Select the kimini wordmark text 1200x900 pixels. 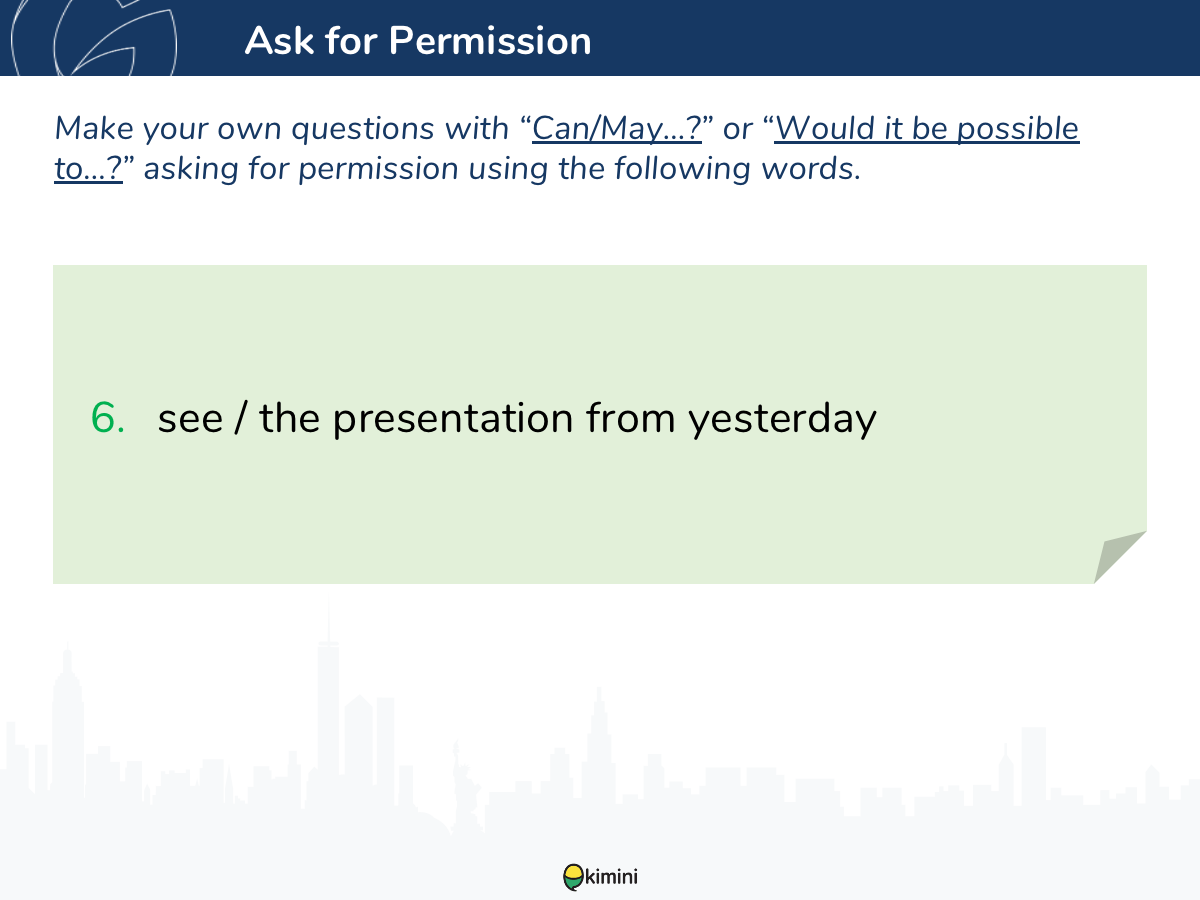coord(610,878)
